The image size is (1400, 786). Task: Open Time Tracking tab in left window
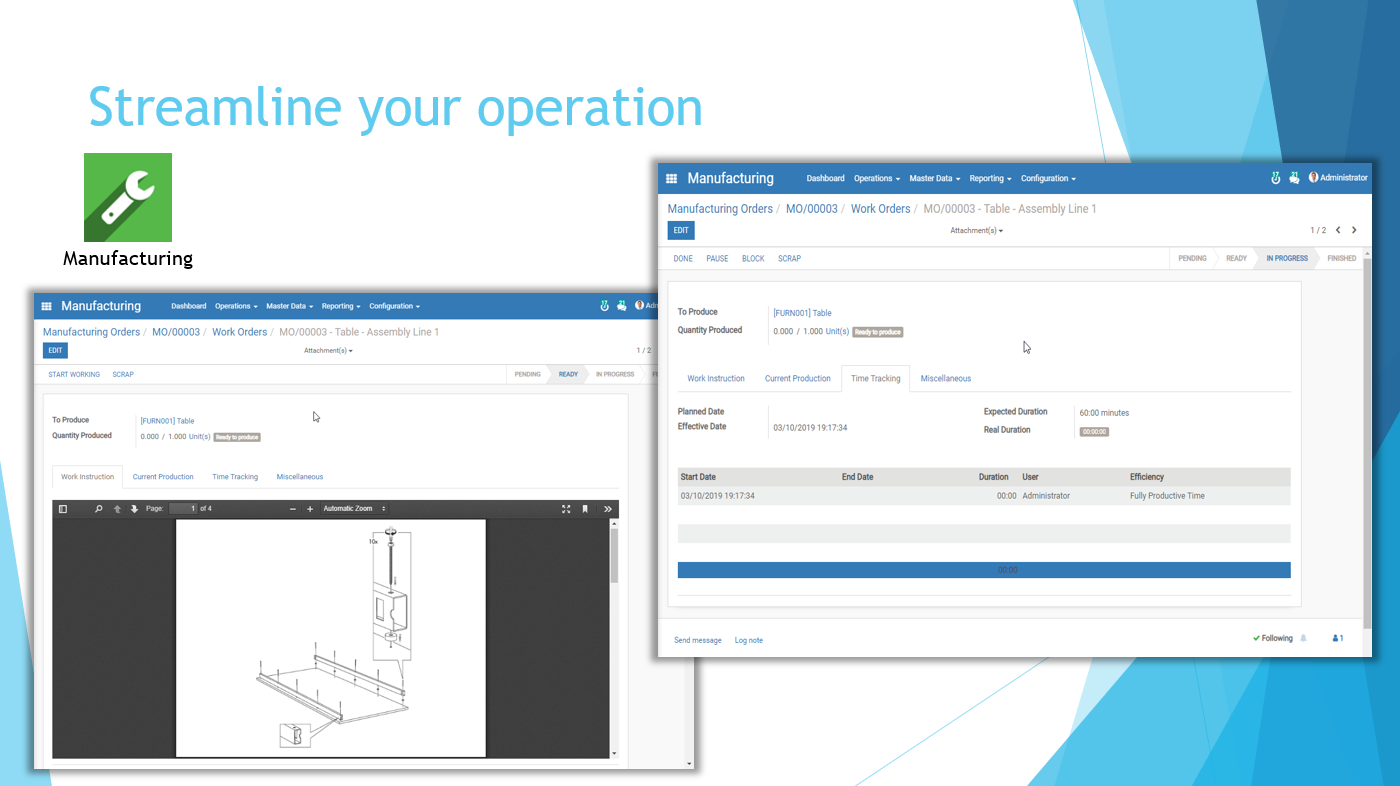tap(235, 477)
